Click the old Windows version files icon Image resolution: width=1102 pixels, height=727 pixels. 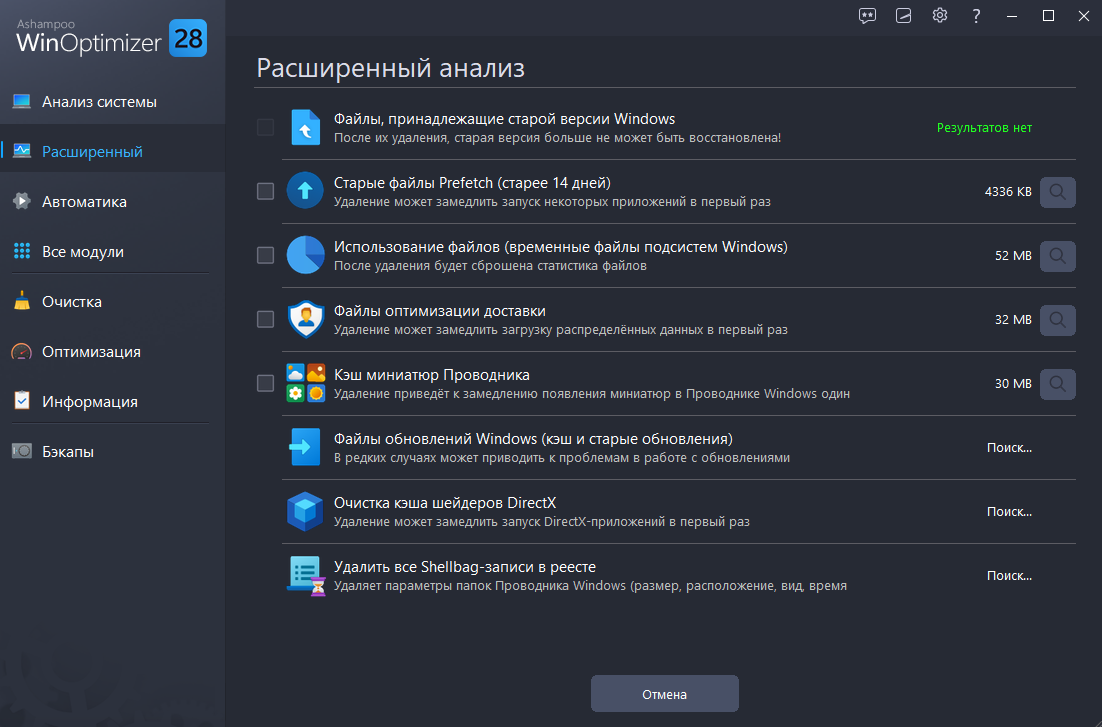click(x=305, y=127)
